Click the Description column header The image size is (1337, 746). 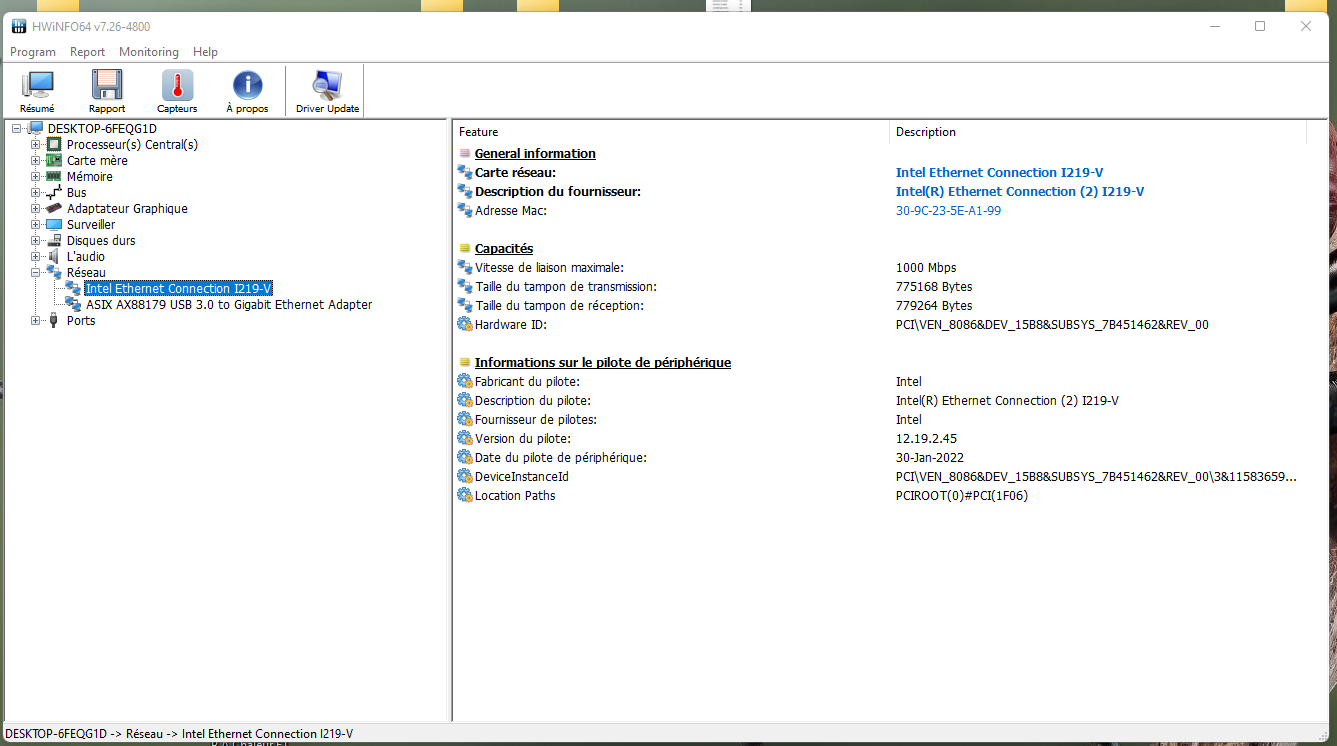pyautogui.click(x=1098, y=132)
